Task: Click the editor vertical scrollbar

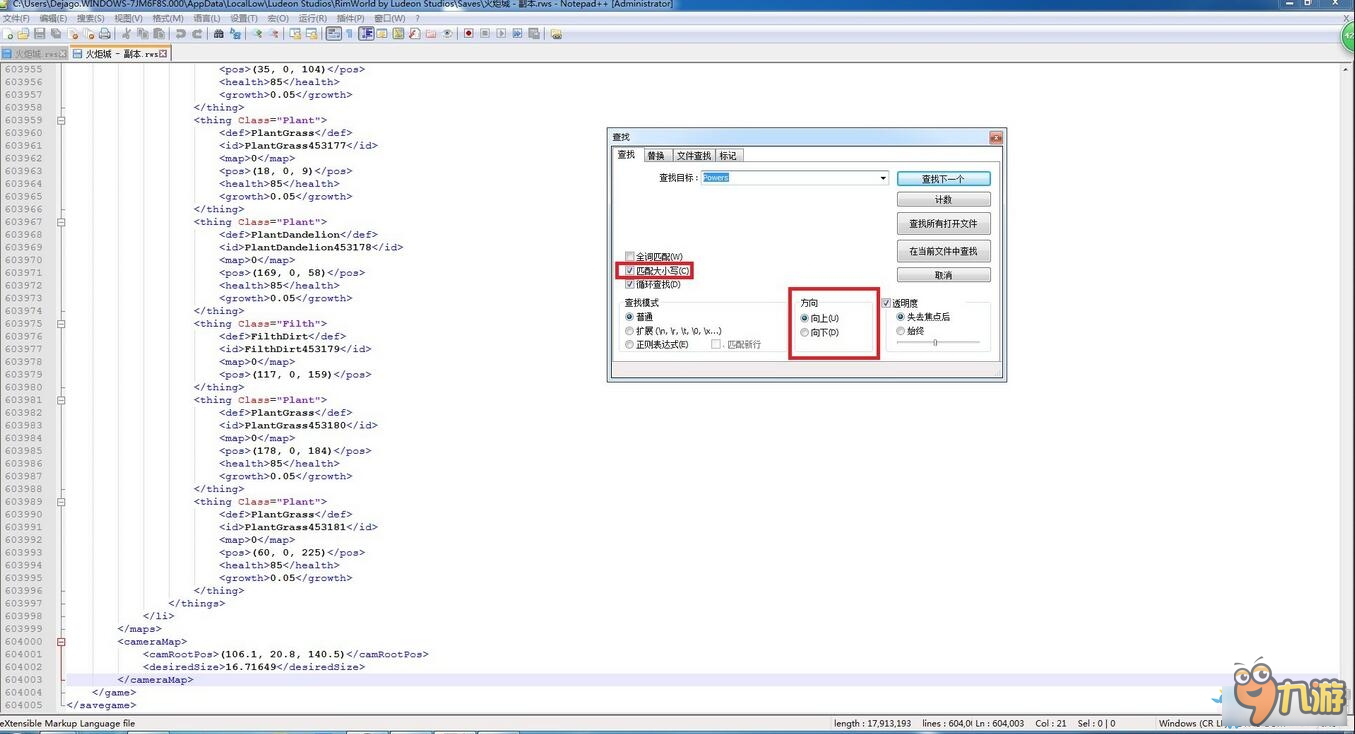Action: click(x=1346, y=387)
